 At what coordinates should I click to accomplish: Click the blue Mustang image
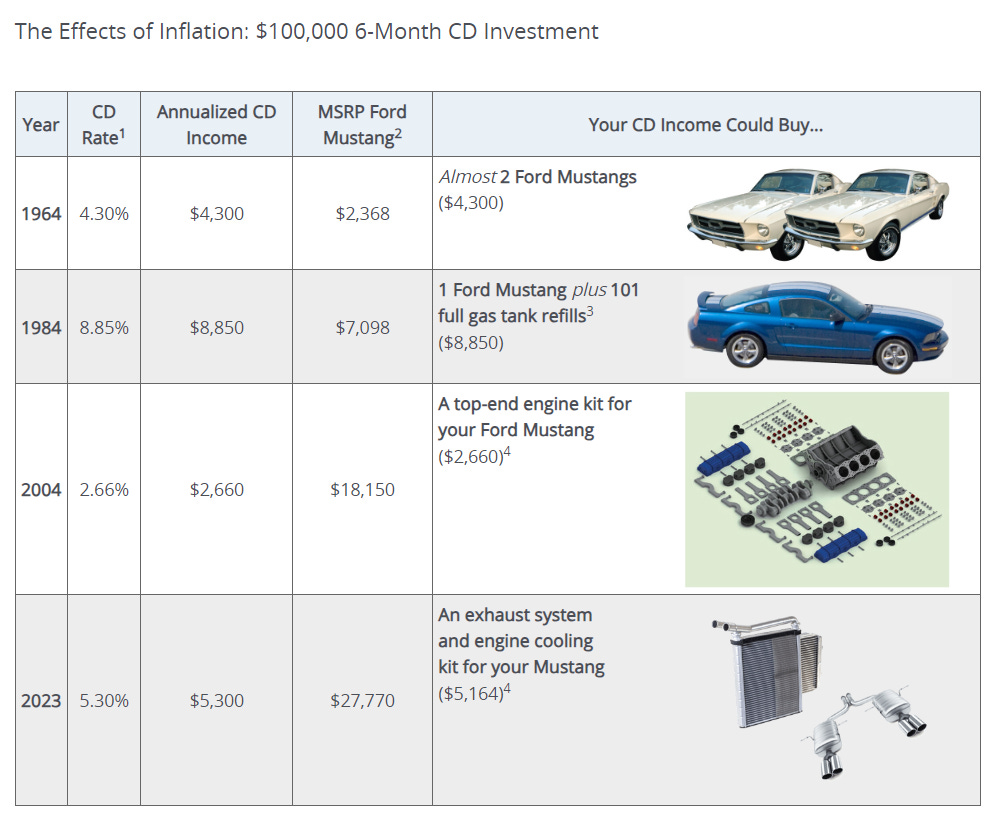coord(819,328)
